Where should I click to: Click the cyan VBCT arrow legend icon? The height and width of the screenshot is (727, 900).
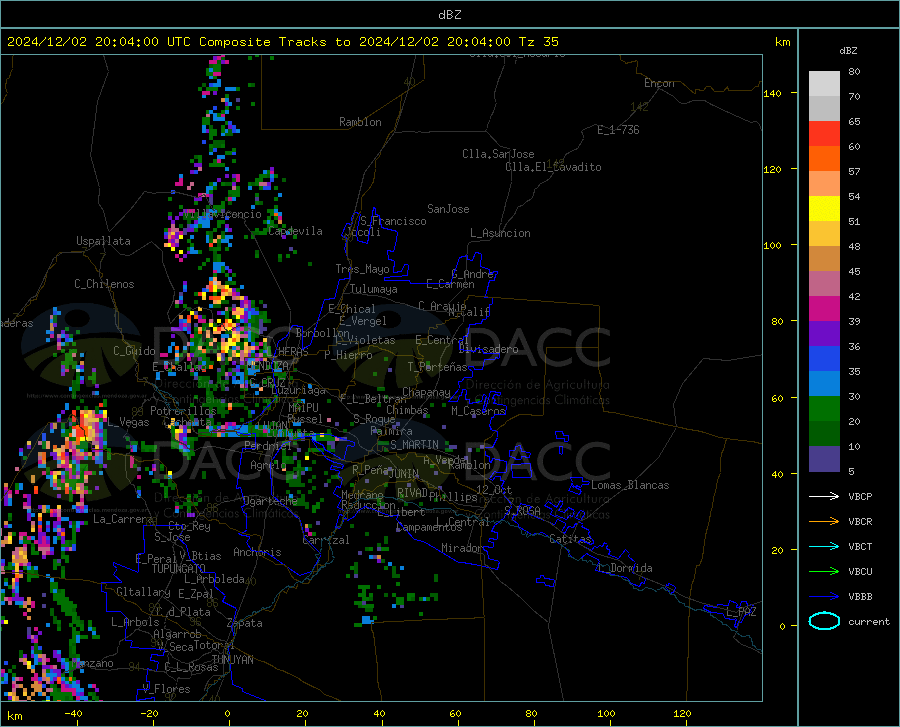click(x=824, y=546)
